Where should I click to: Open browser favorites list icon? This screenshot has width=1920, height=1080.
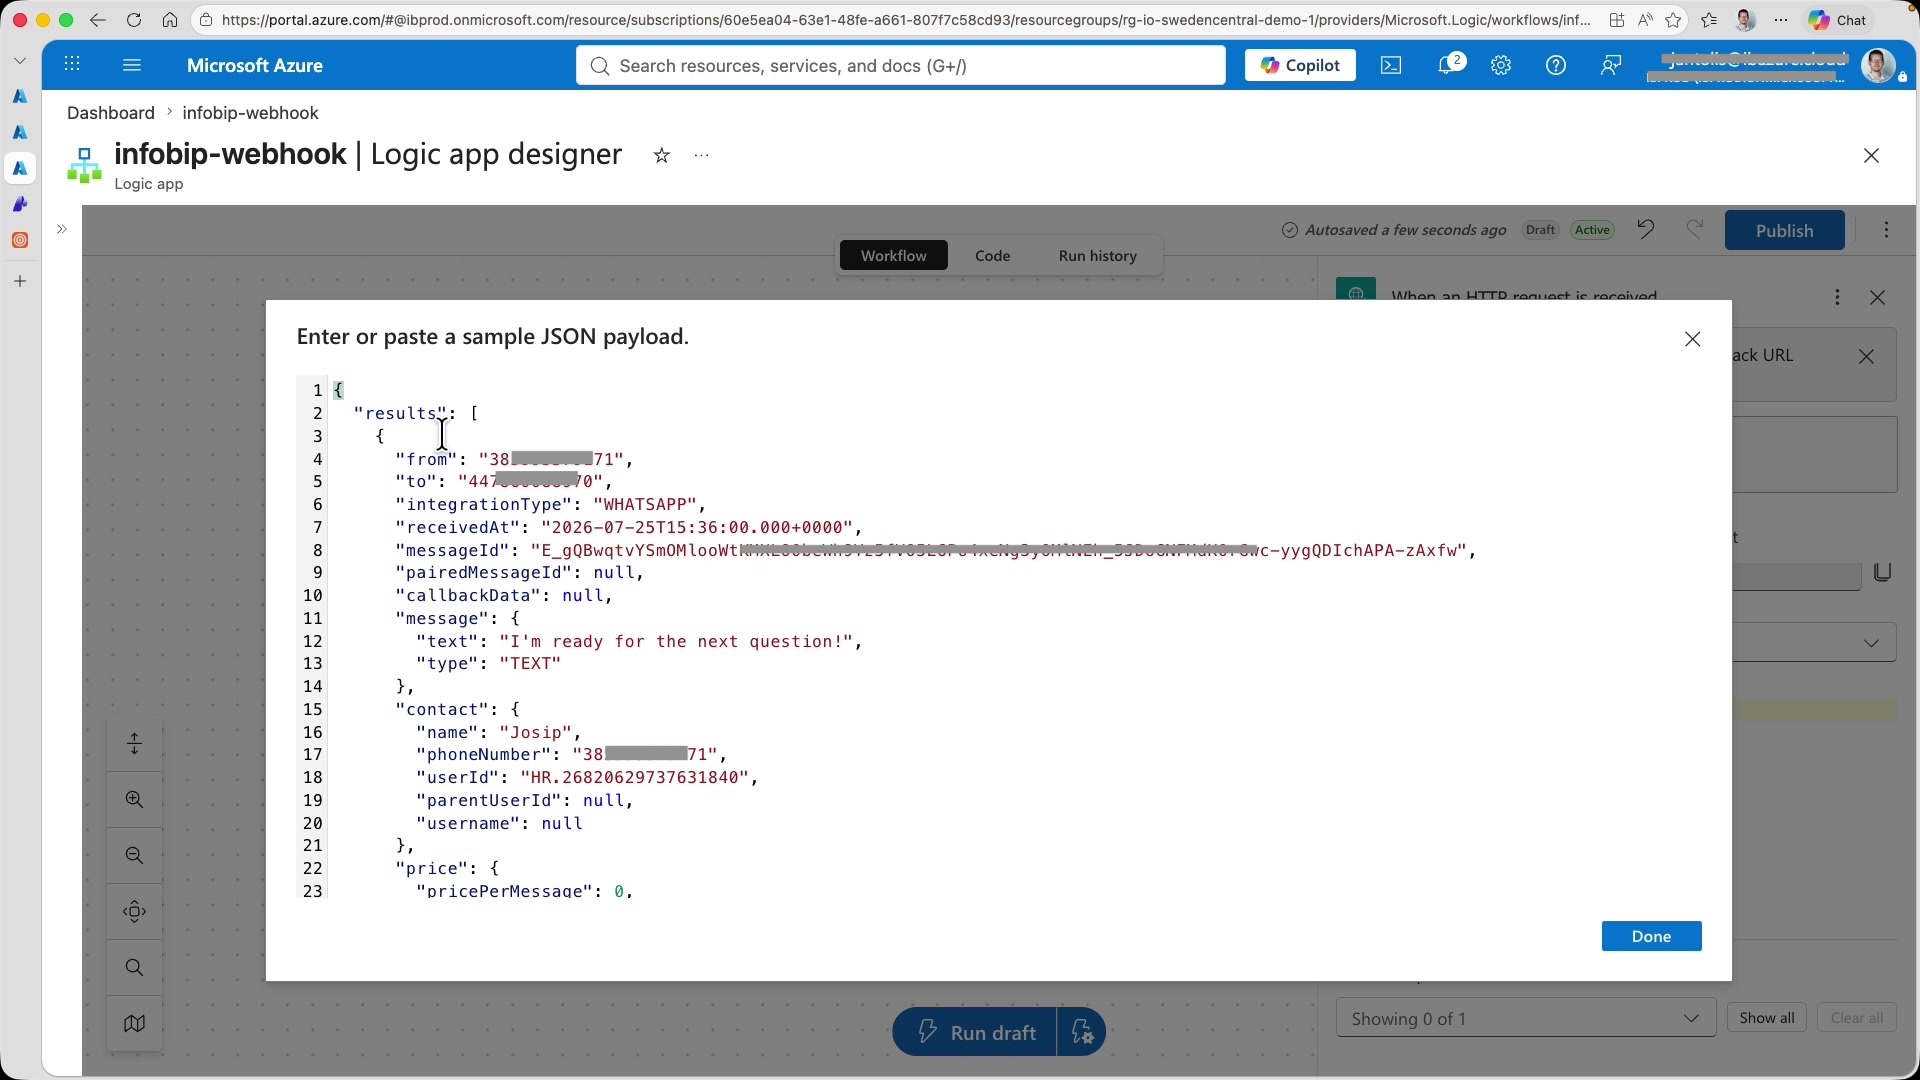(1709, 20)
